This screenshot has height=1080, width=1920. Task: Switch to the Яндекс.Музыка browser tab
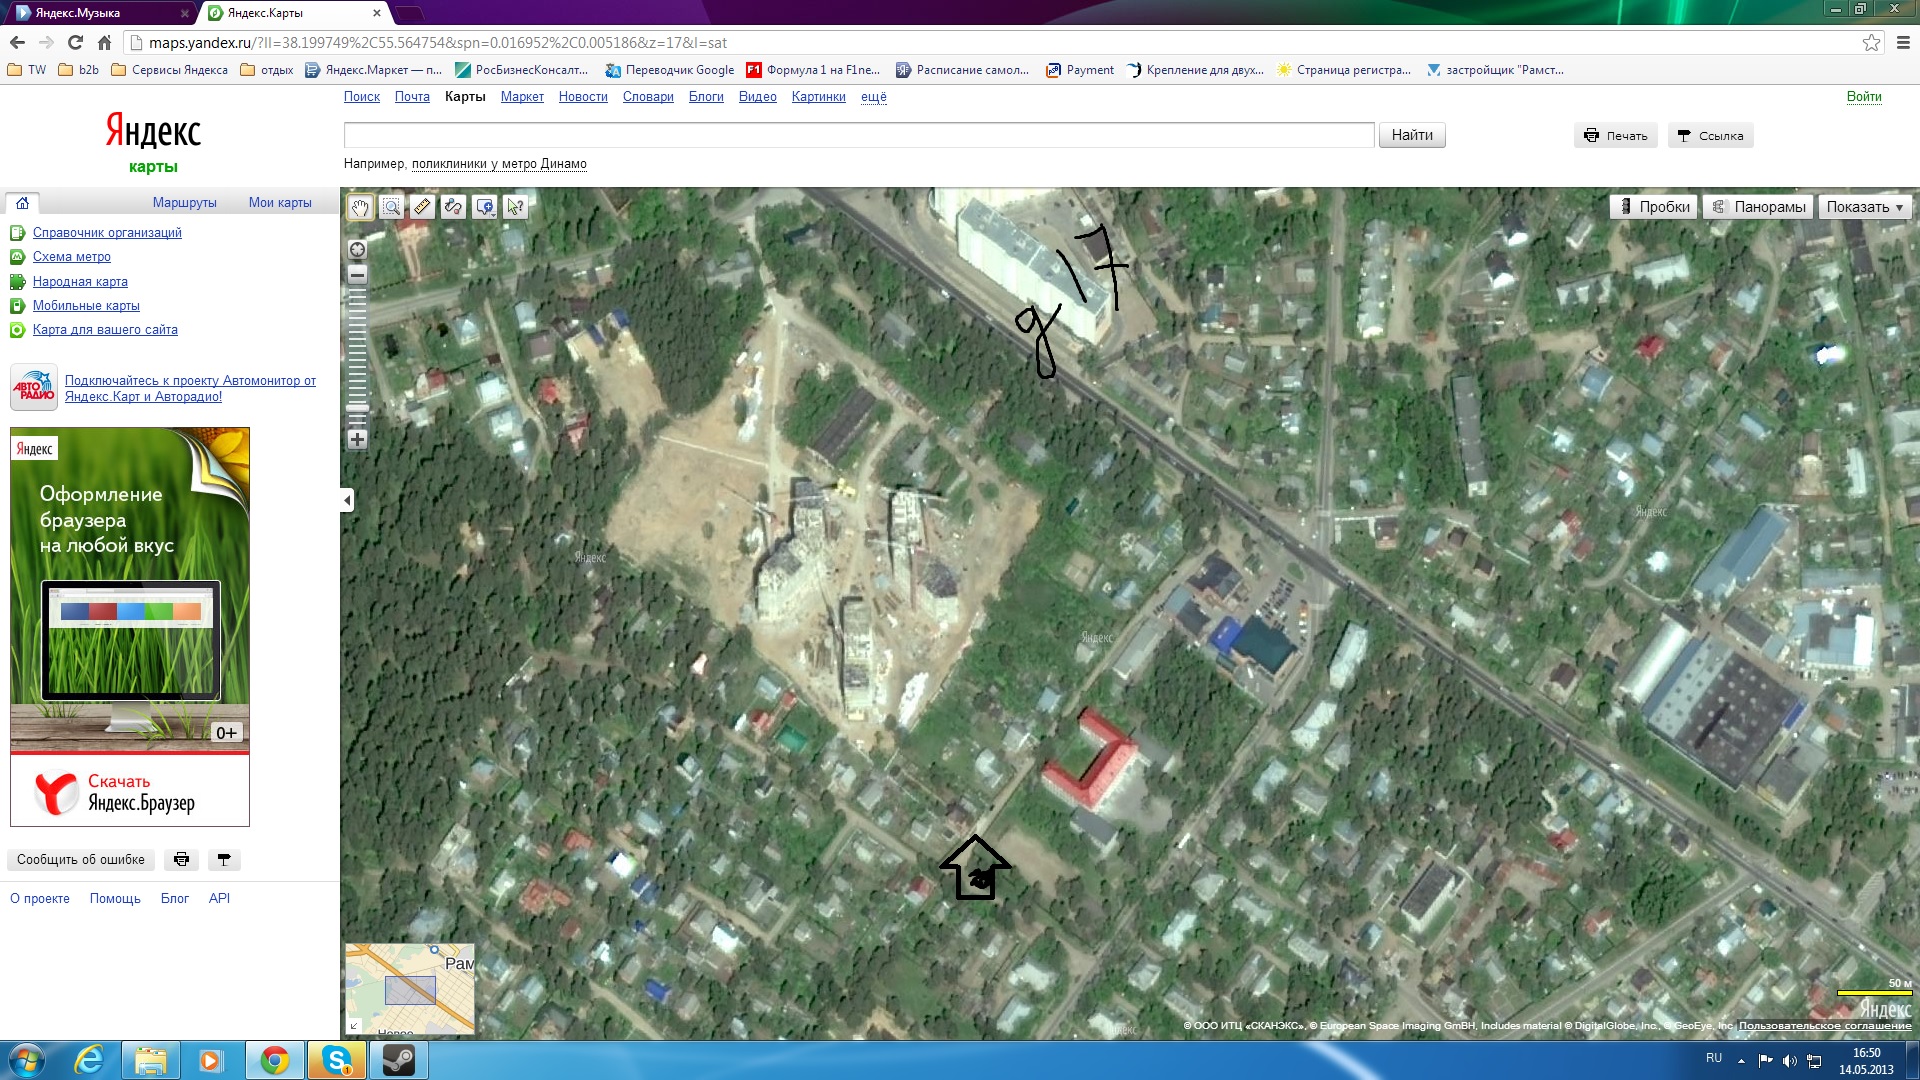tap(98, 13)
